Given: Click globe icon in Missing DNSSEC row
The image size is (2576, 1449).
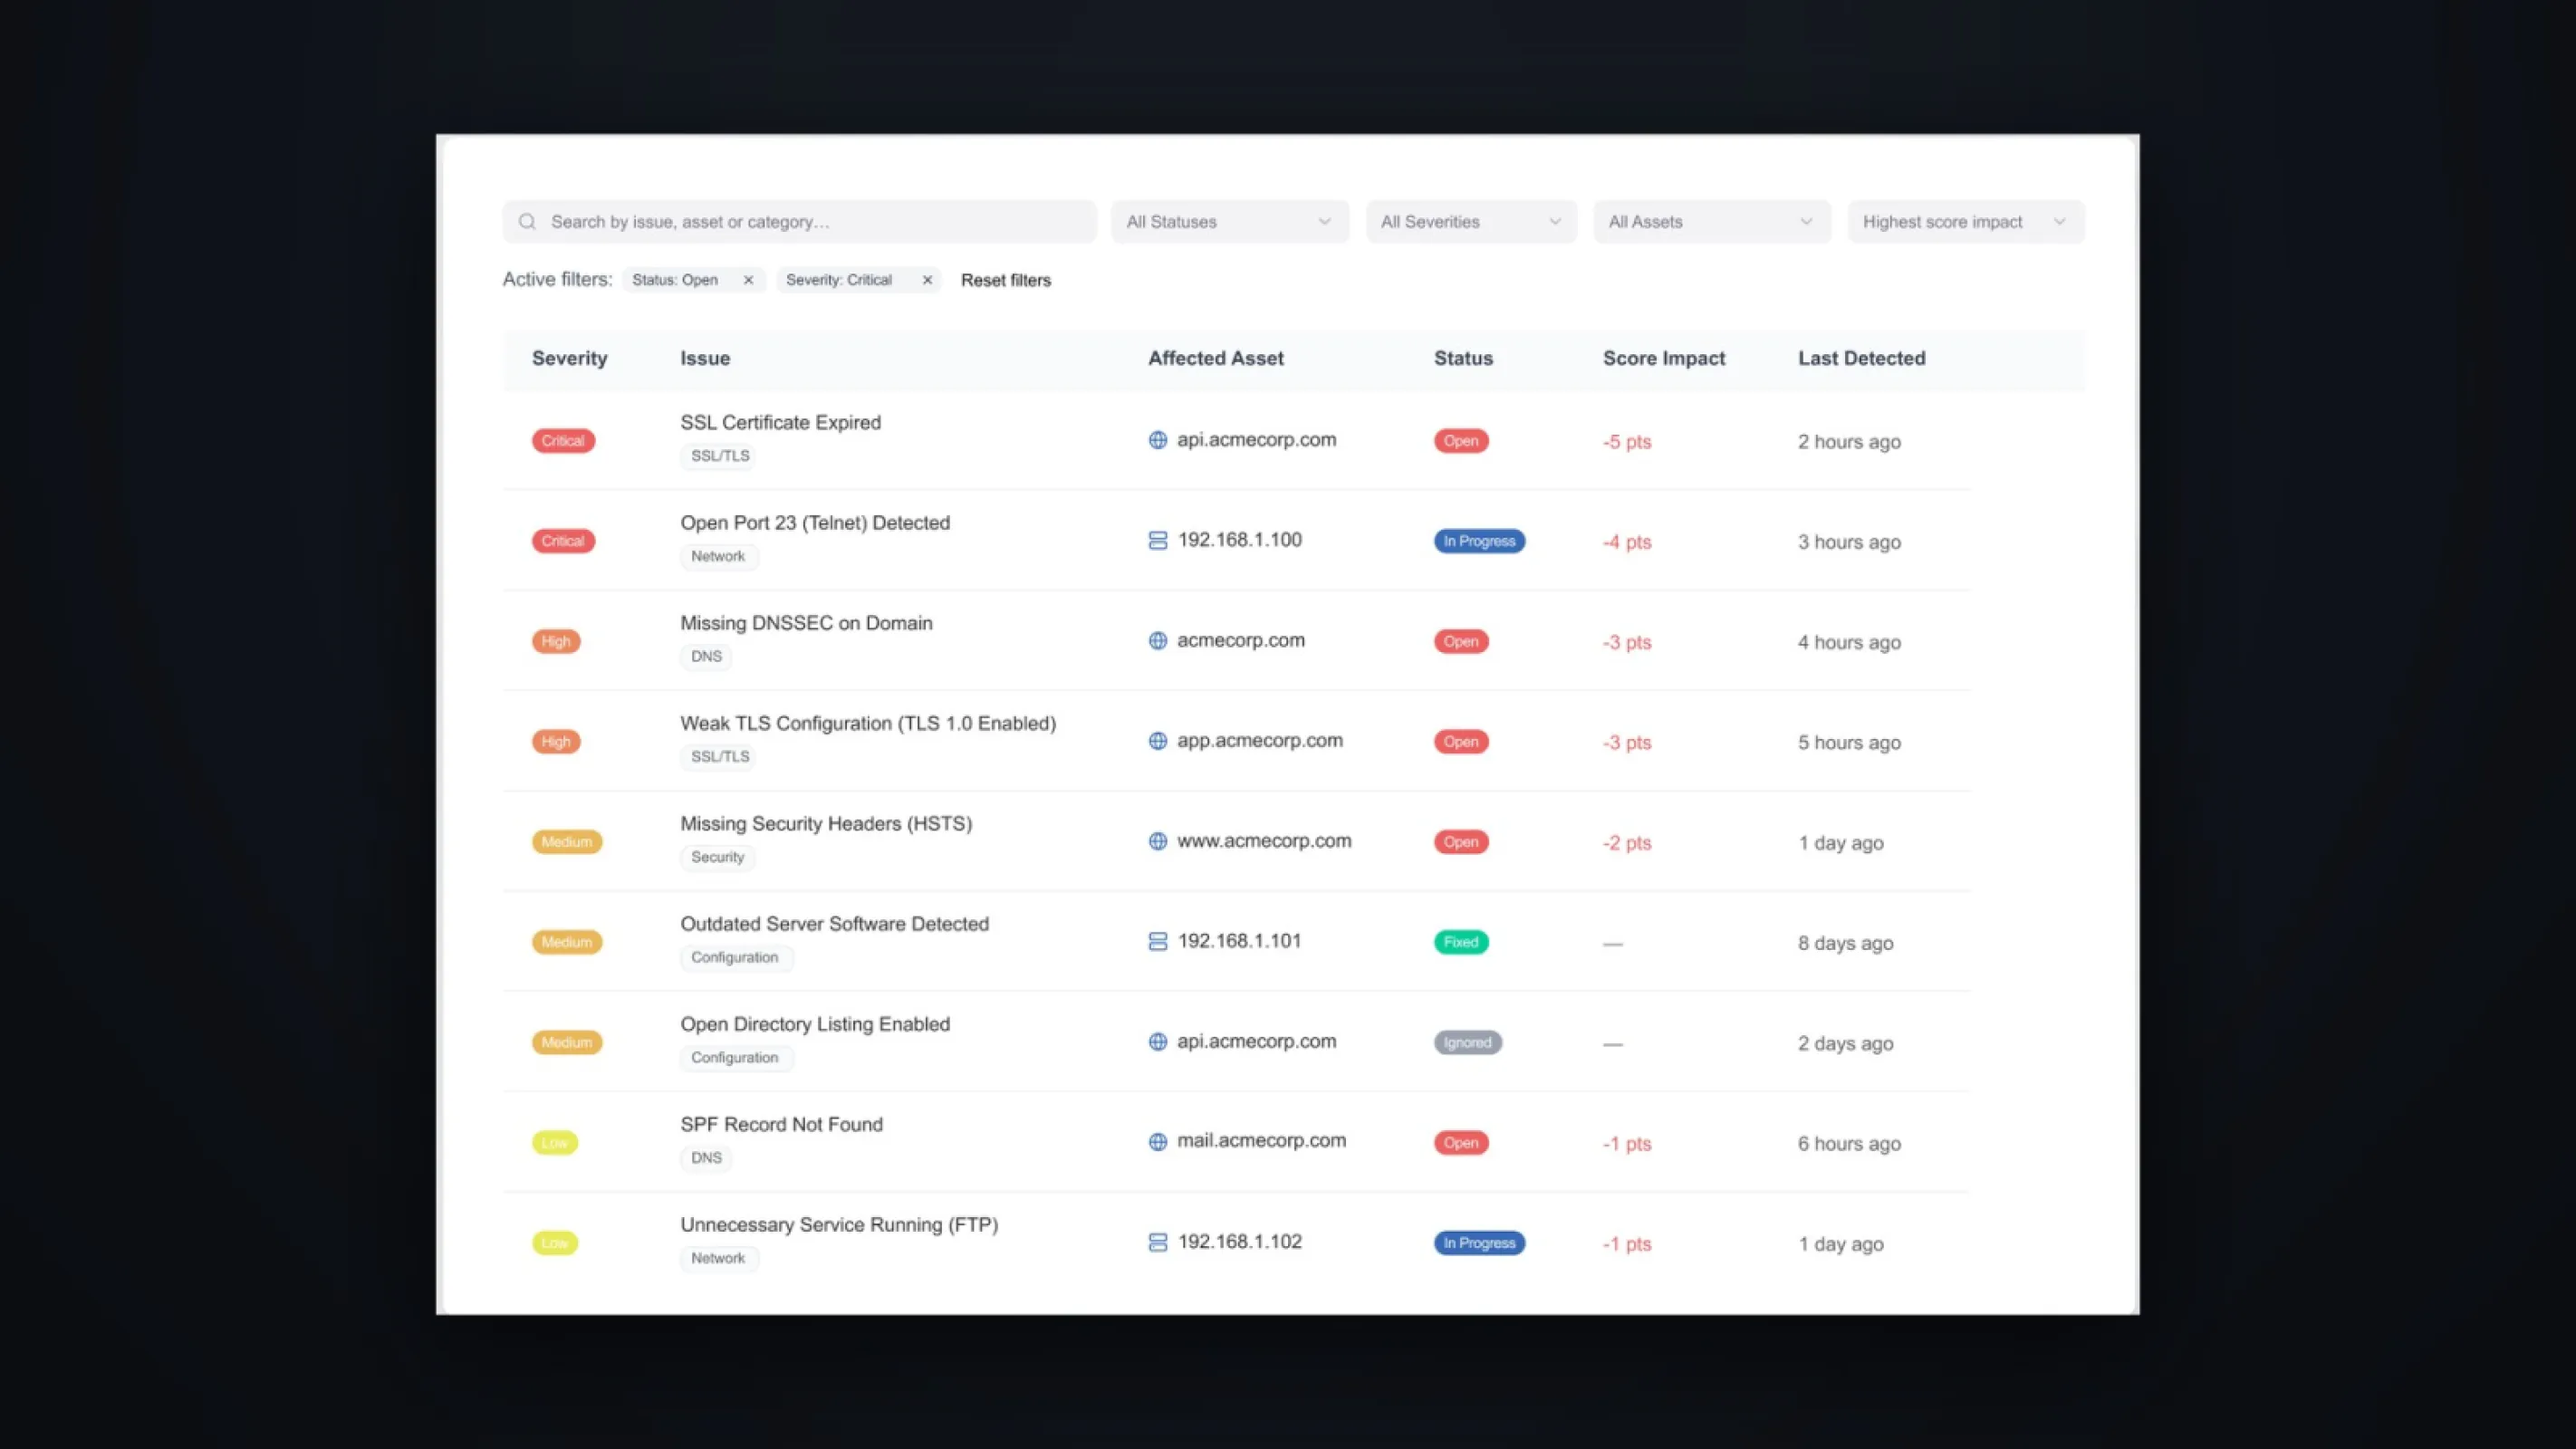Looking at the screenshot, I should (1158, 641).
